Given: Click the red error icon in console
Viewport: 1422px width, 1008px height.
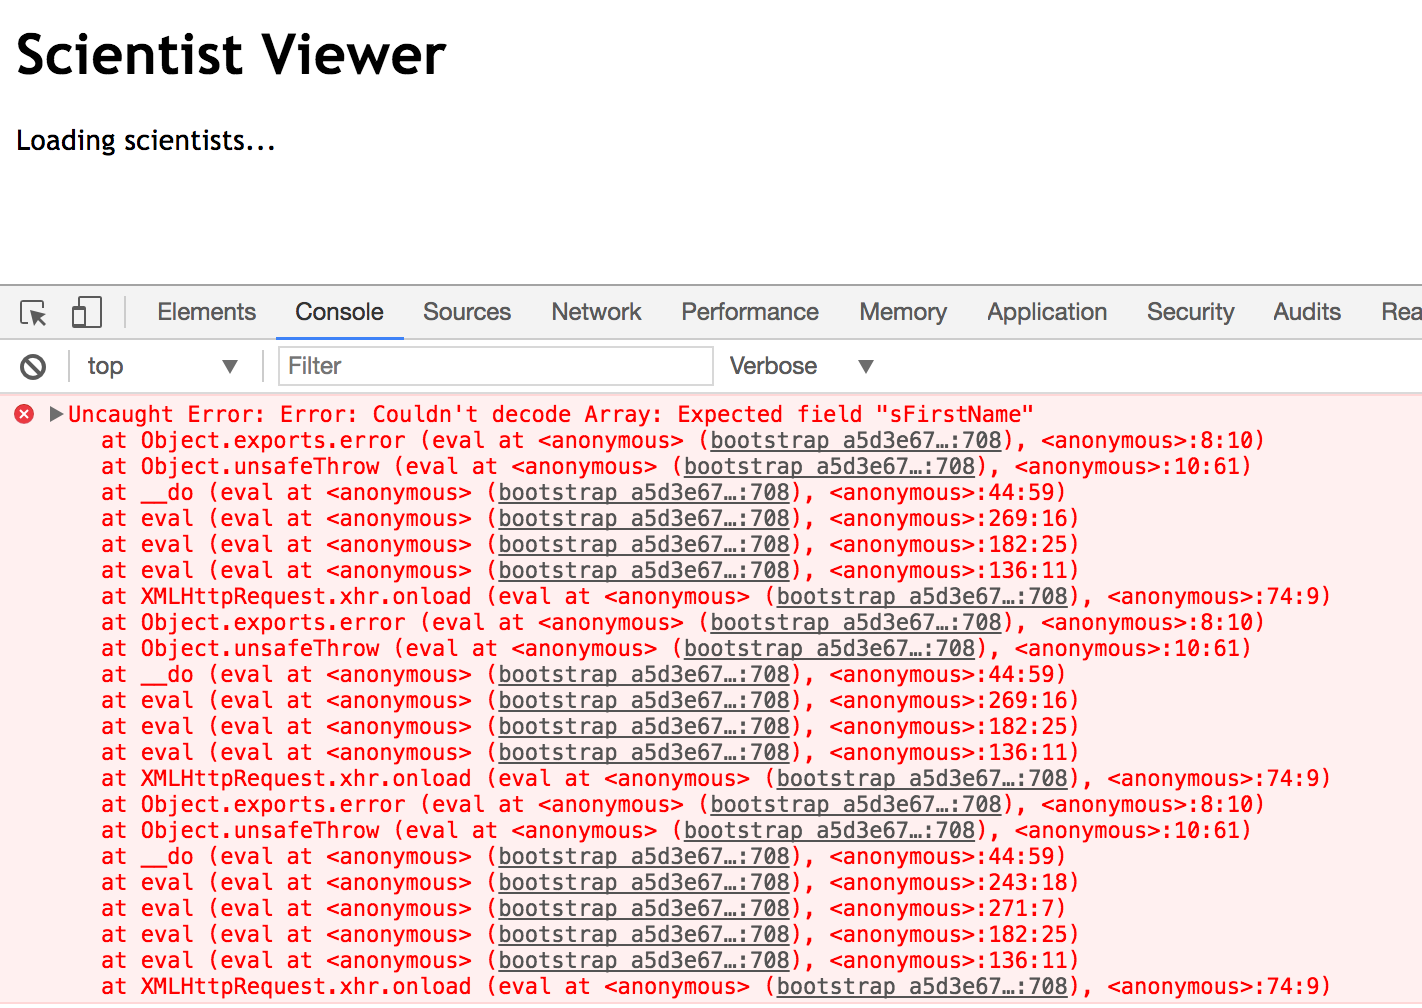Looking at the screenshot, I should coord(24,414).
